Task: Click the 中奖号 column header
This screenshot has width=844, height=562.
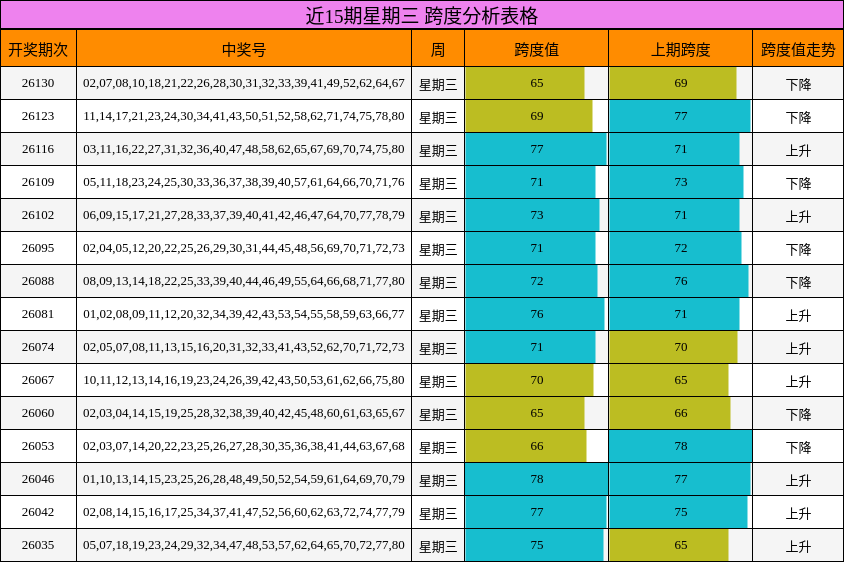Action: point(244,48)
